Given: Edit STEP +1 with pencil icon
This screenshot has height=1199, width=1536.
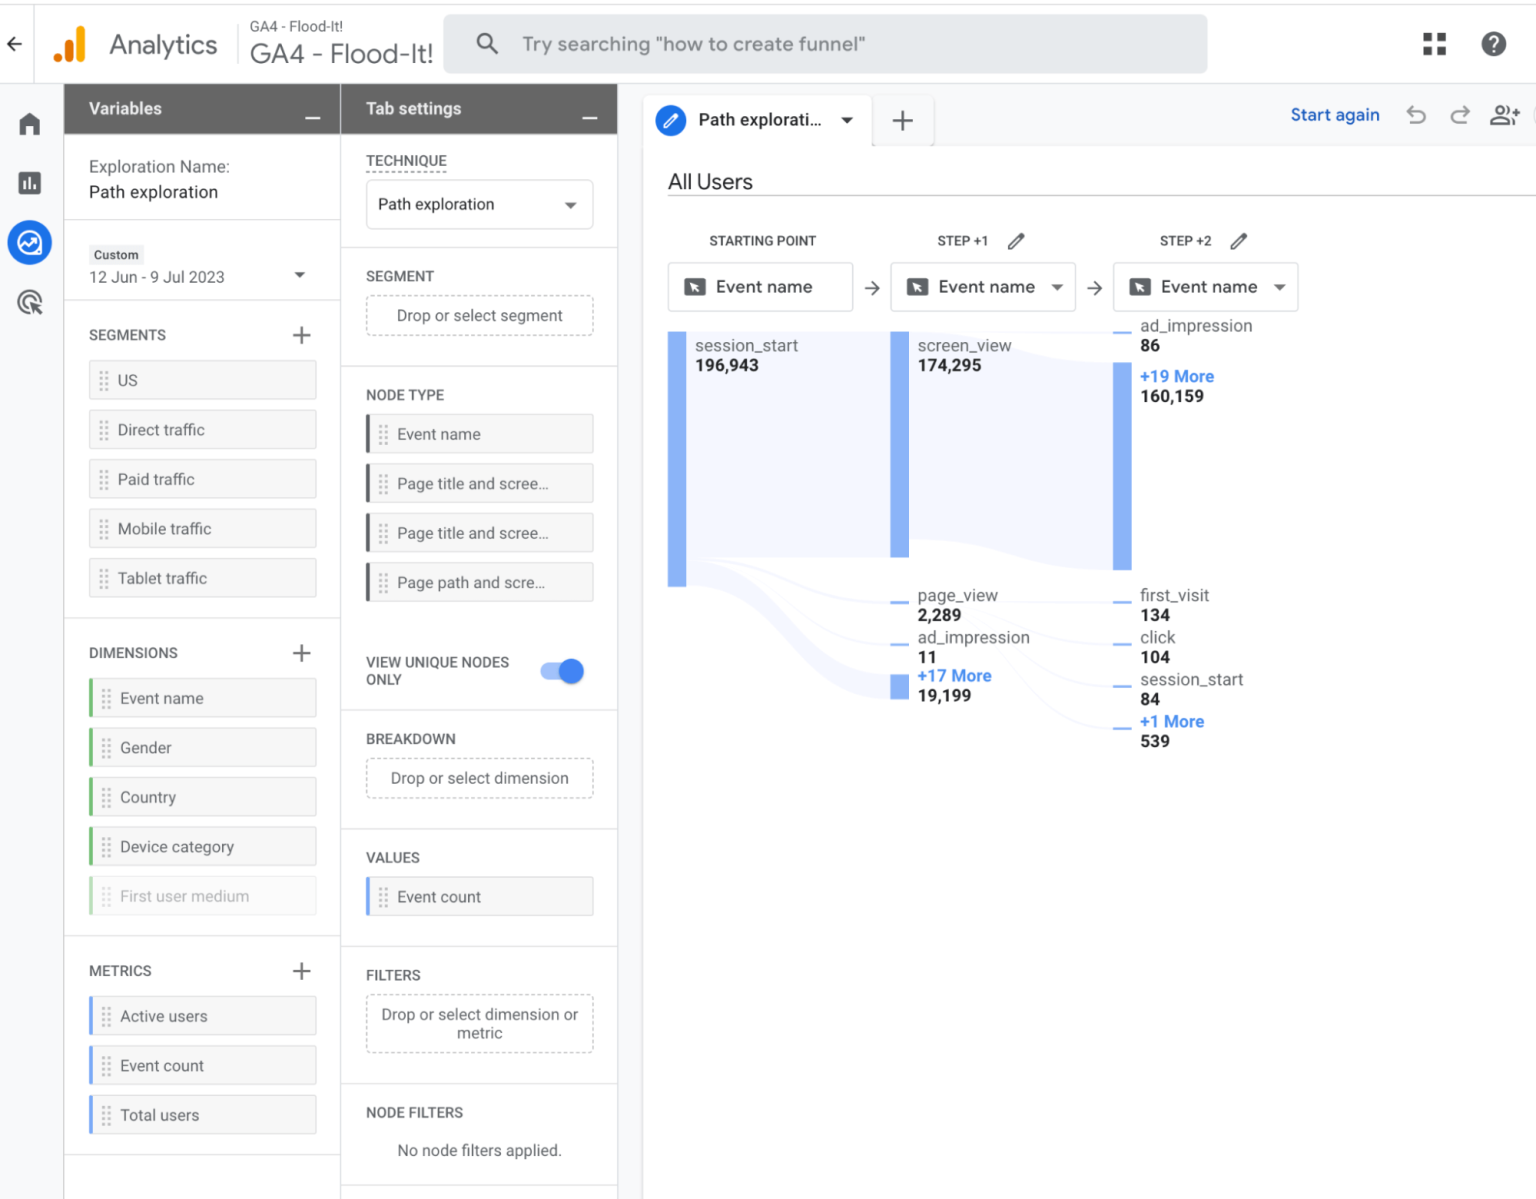Looking at the screenshot, I should click(1016, 241).
